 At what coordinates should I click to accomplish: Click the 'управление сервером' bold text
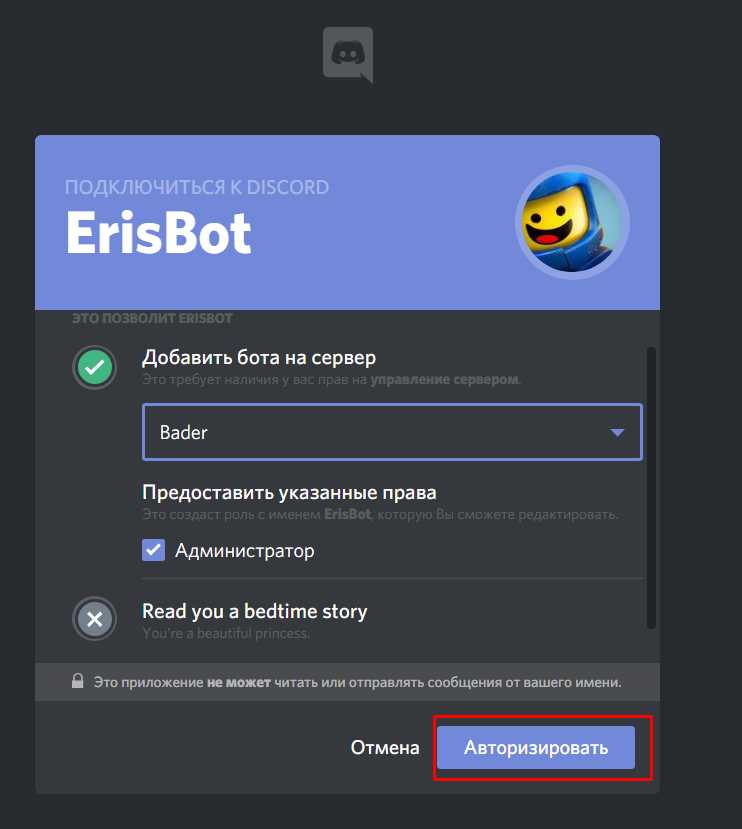[444, 380]
